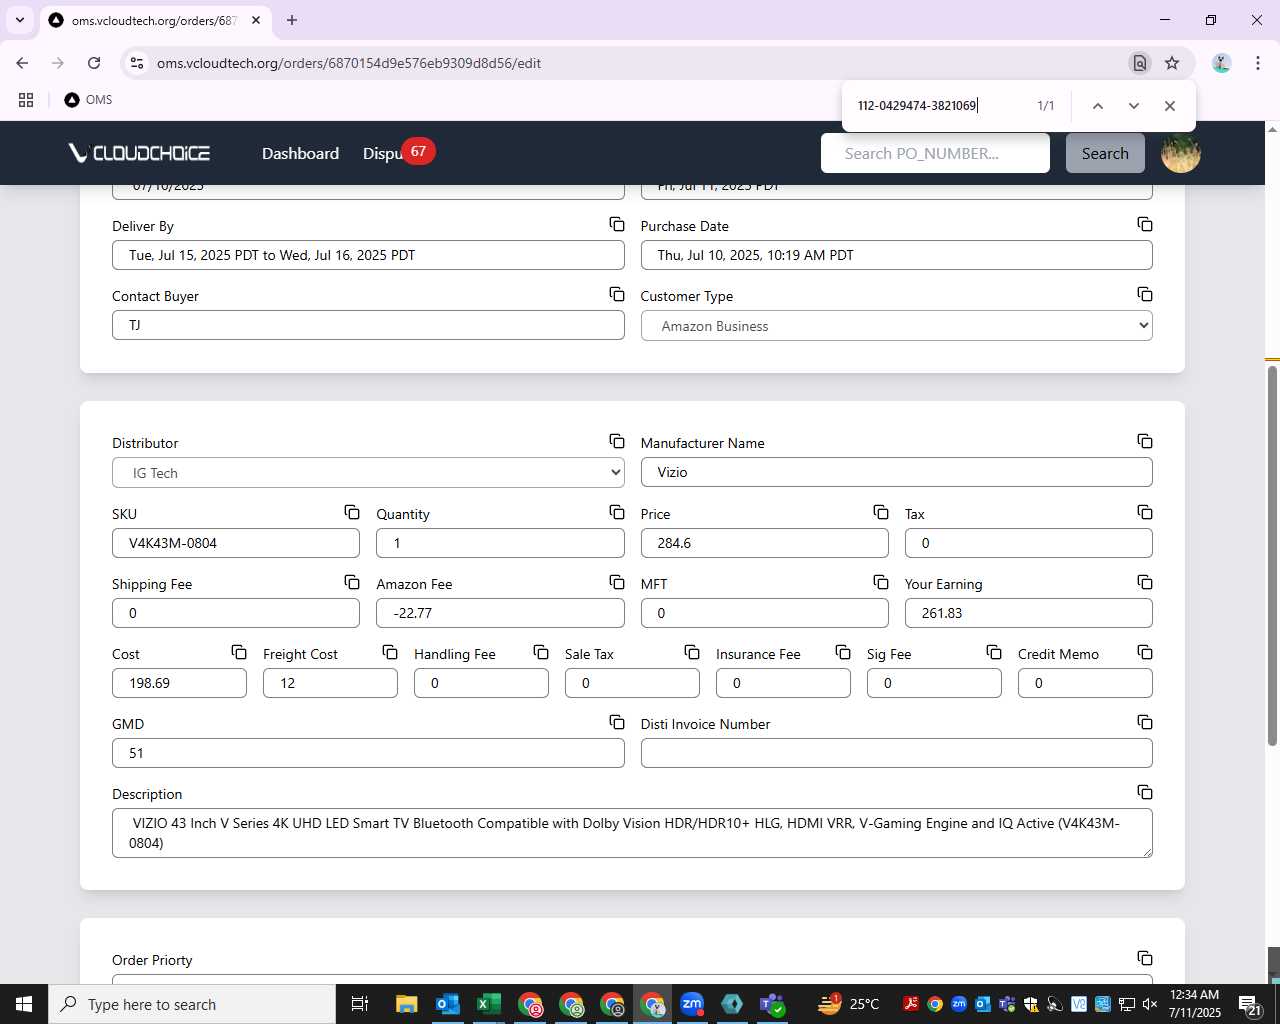Click the find-in-page text box
Screen dimensions: 1280x1024
pos(938,106)
